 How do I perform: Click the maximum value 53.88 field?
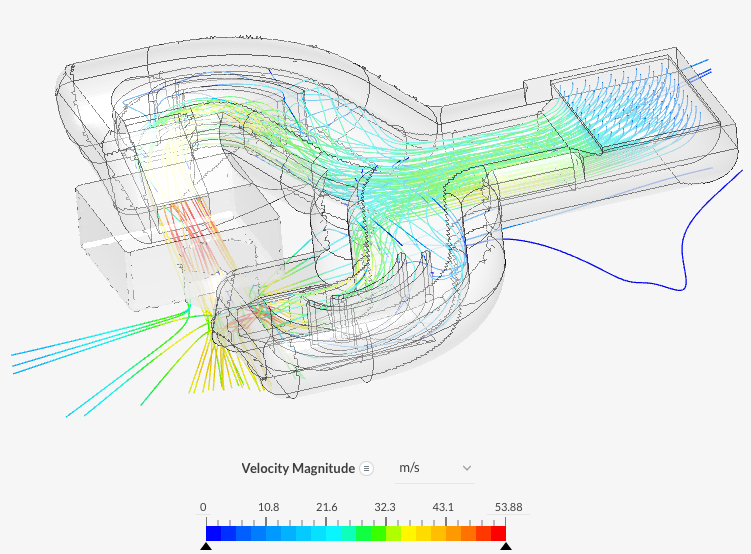(508, 507)
